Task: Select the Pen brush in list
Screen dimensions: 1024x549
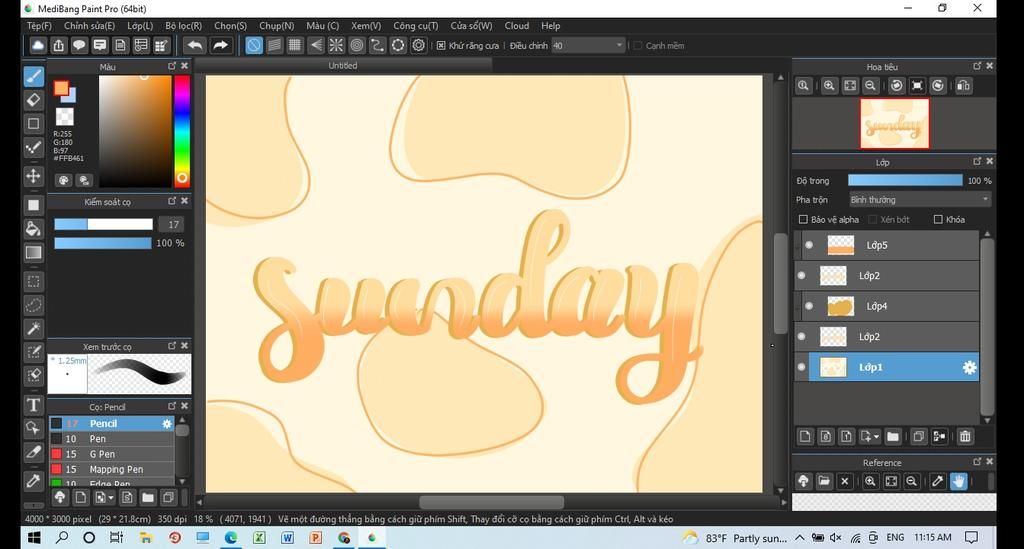Action: pyautogui.click(x=112, y=439)
